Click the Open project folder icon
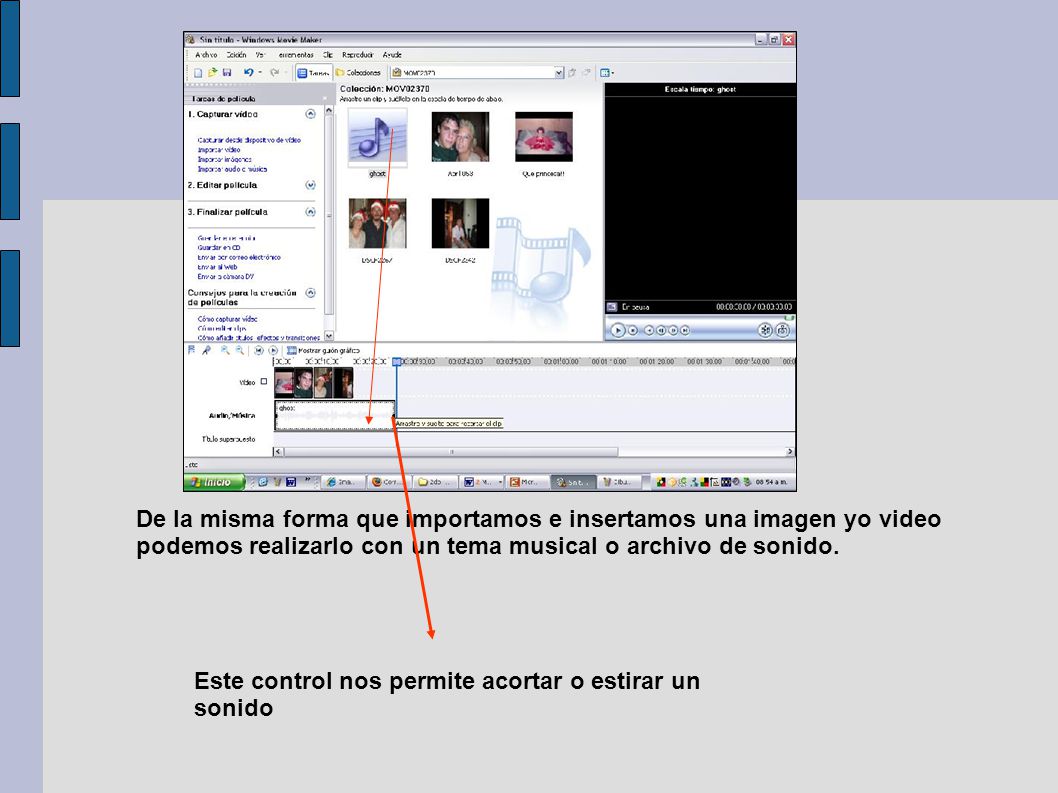The width and height of the screenshot is (1058, 793). click(212, 73)
